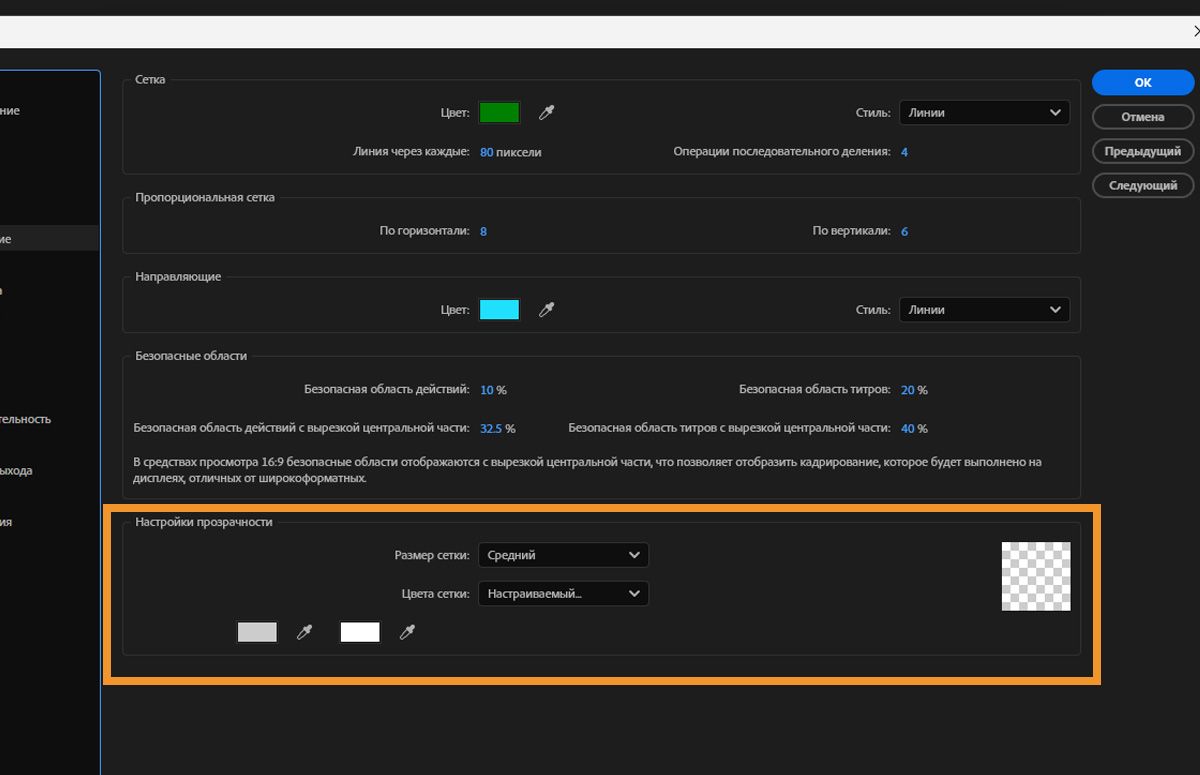Edit title-safe center-cut value 40
The width and height of the screenshot is (1200, 775).
tap(908, 428)
